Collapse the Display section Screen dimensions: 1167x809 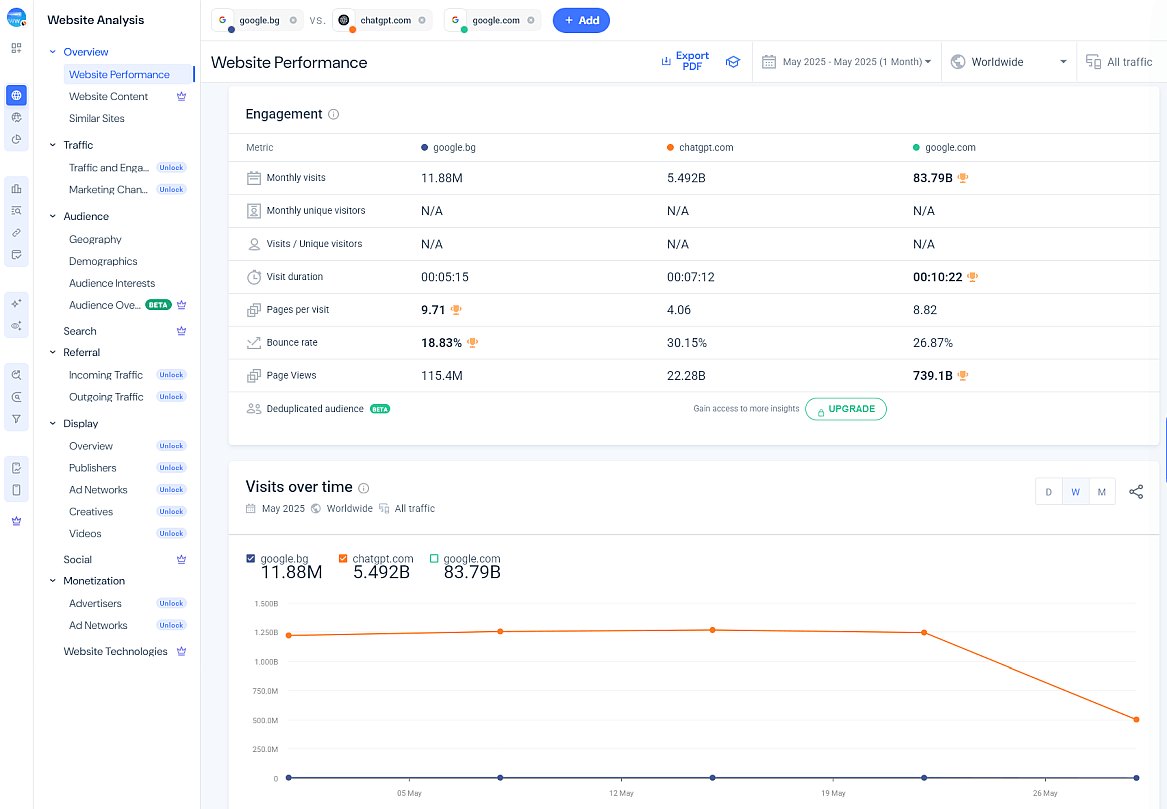[52, 423]
